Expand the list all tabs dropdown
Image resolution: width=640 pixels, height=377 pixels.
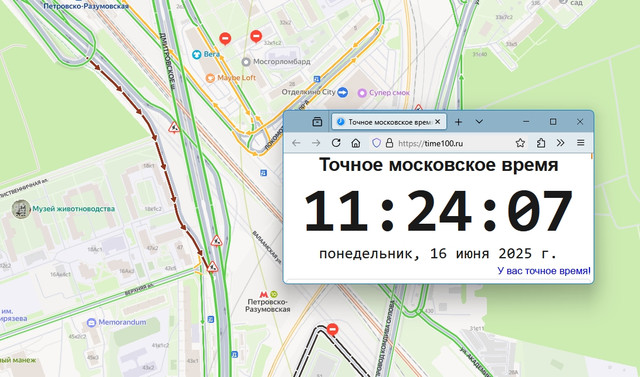pyautogui.click(x=479, y=122)
